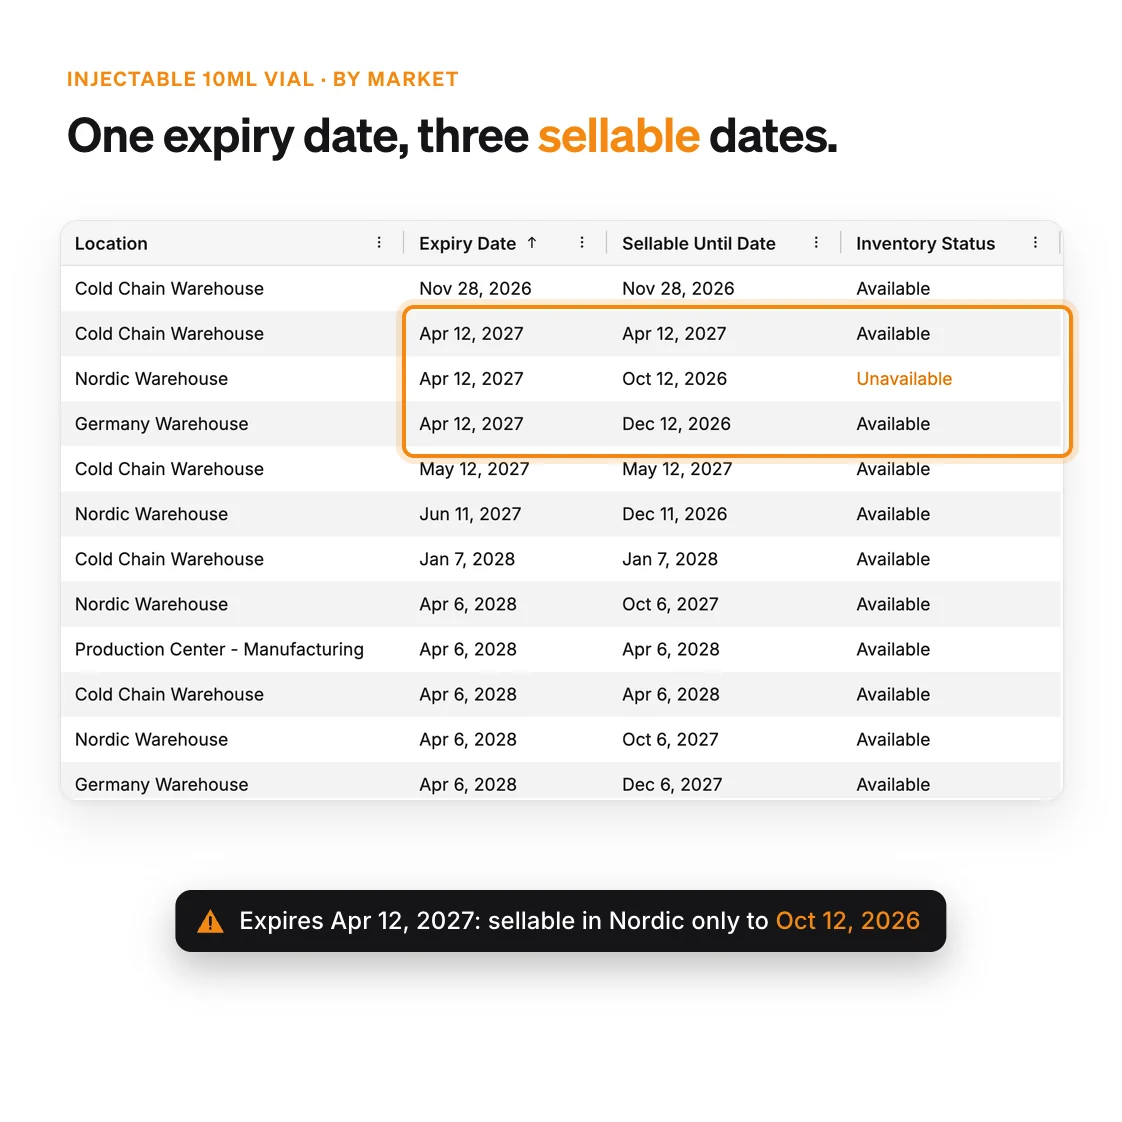
Task: Click the warning triangle icon in banner
Action: [x=210, y=921]
